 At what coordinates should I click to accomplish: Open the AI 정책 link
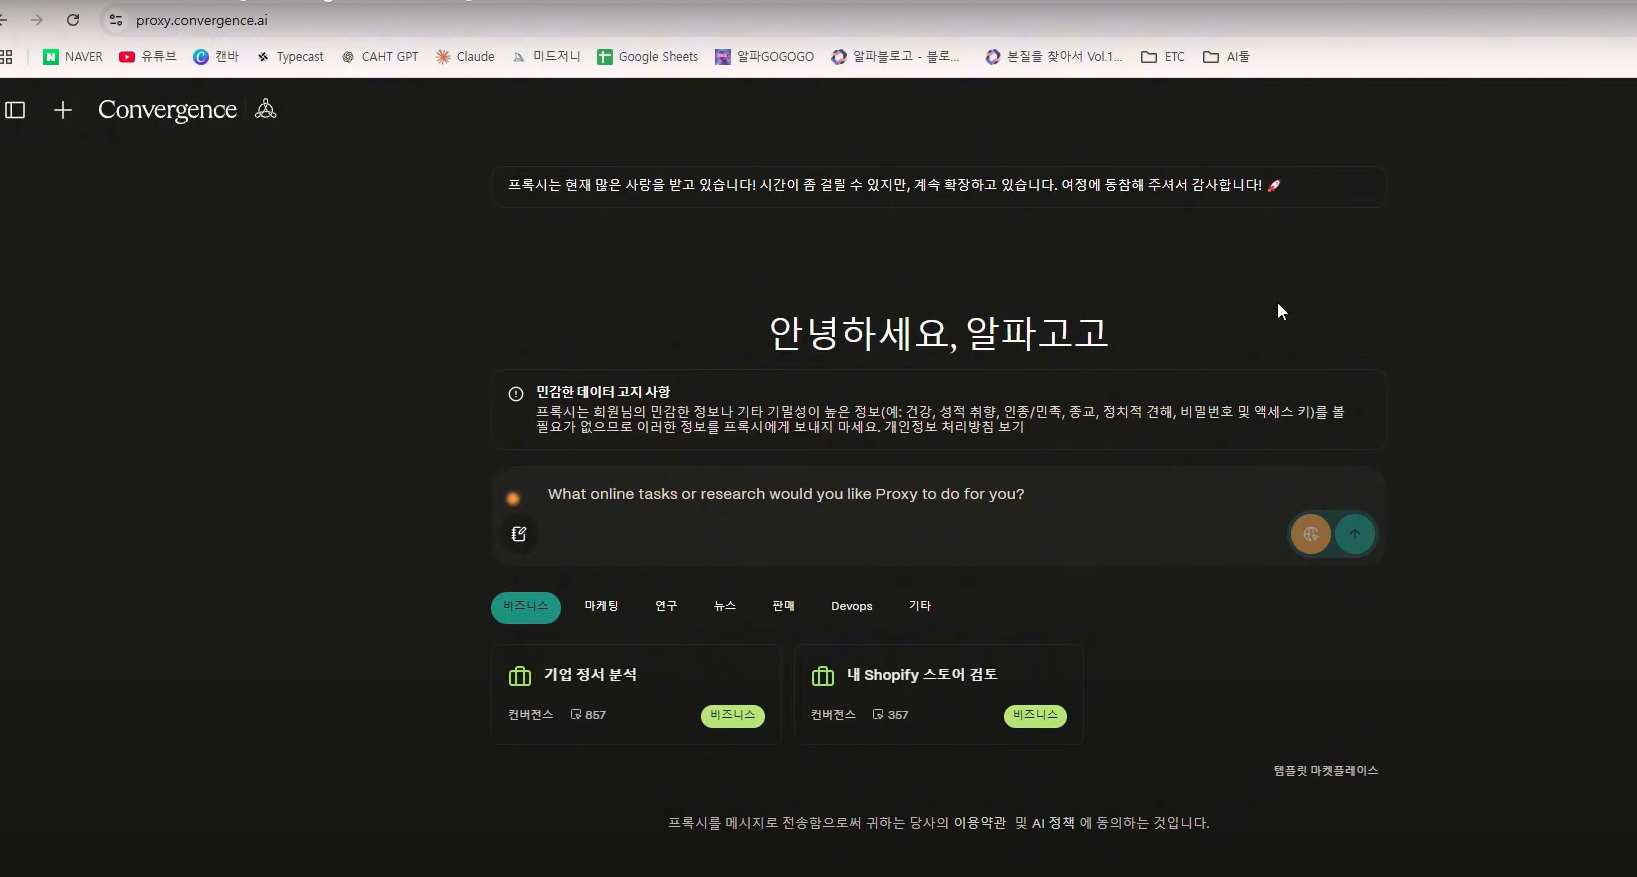(1053, 823)
